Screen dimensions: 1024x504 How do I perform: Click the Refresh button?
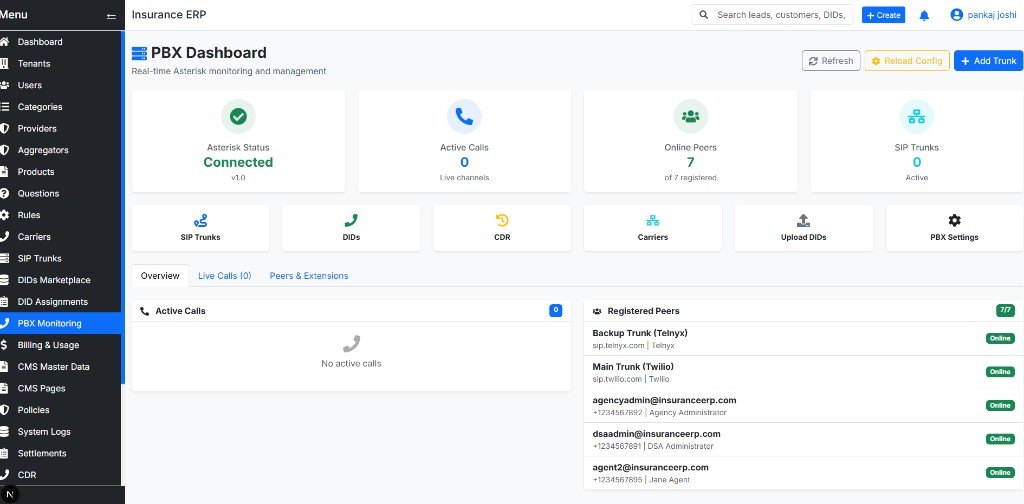[x=831, y=61]
